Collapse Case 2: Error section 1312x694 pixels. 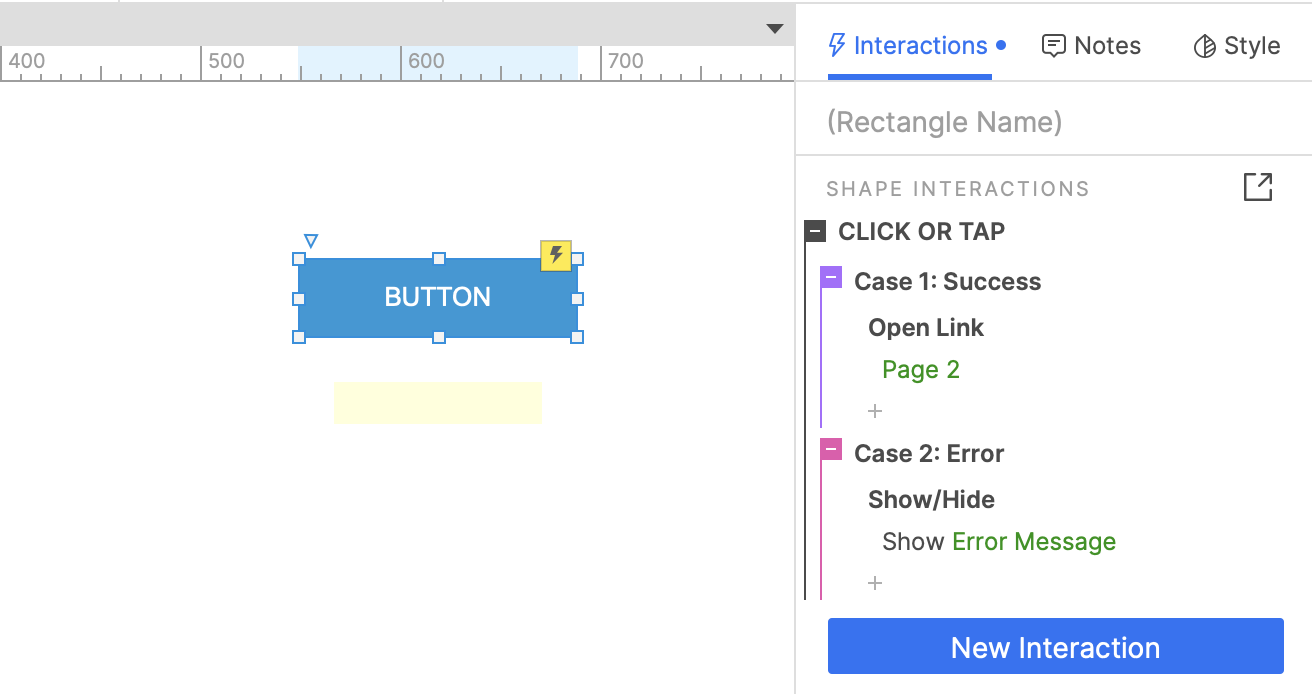[x=831, y=449]
